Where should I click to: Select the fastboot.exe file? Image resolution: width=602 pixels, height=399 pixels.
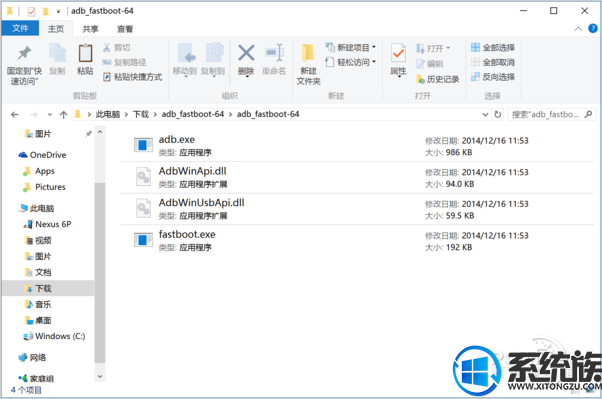[357, 240]
